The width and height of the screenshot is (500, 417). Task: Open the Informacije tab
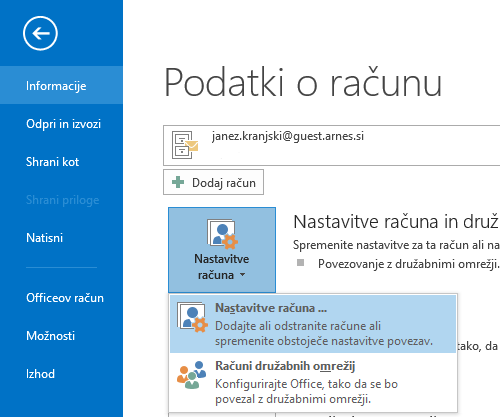[61, 85]
